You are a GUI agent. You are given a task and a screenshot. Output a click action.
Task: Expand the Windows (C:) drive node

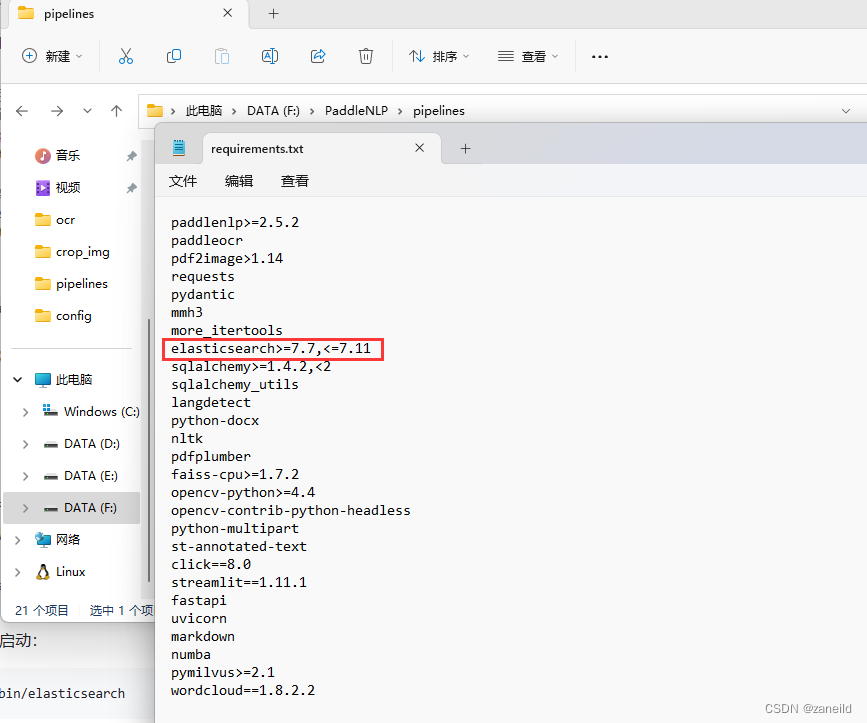pos(25,412)
